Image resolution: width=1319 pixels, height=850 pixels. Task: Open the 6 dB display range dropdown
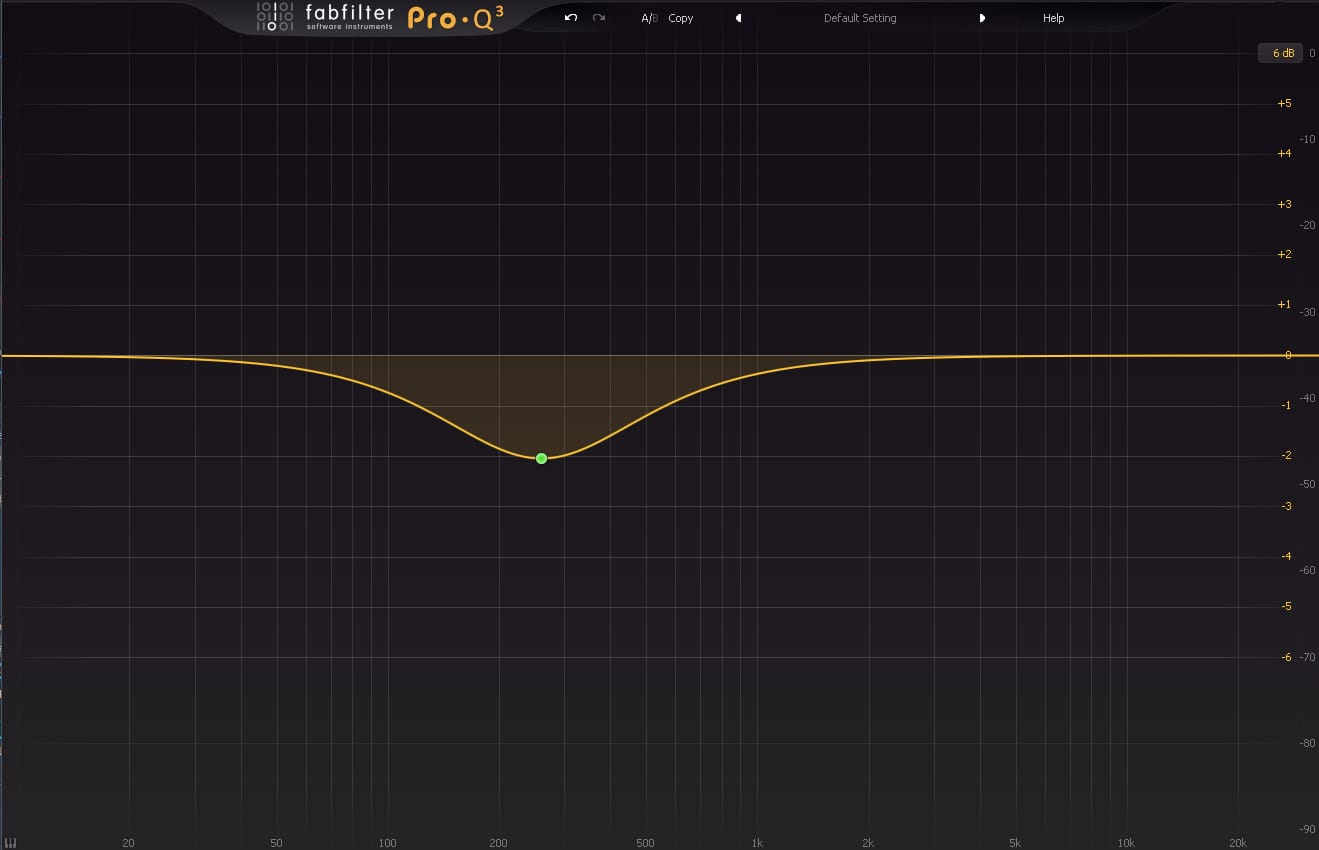pos(1281,53)
